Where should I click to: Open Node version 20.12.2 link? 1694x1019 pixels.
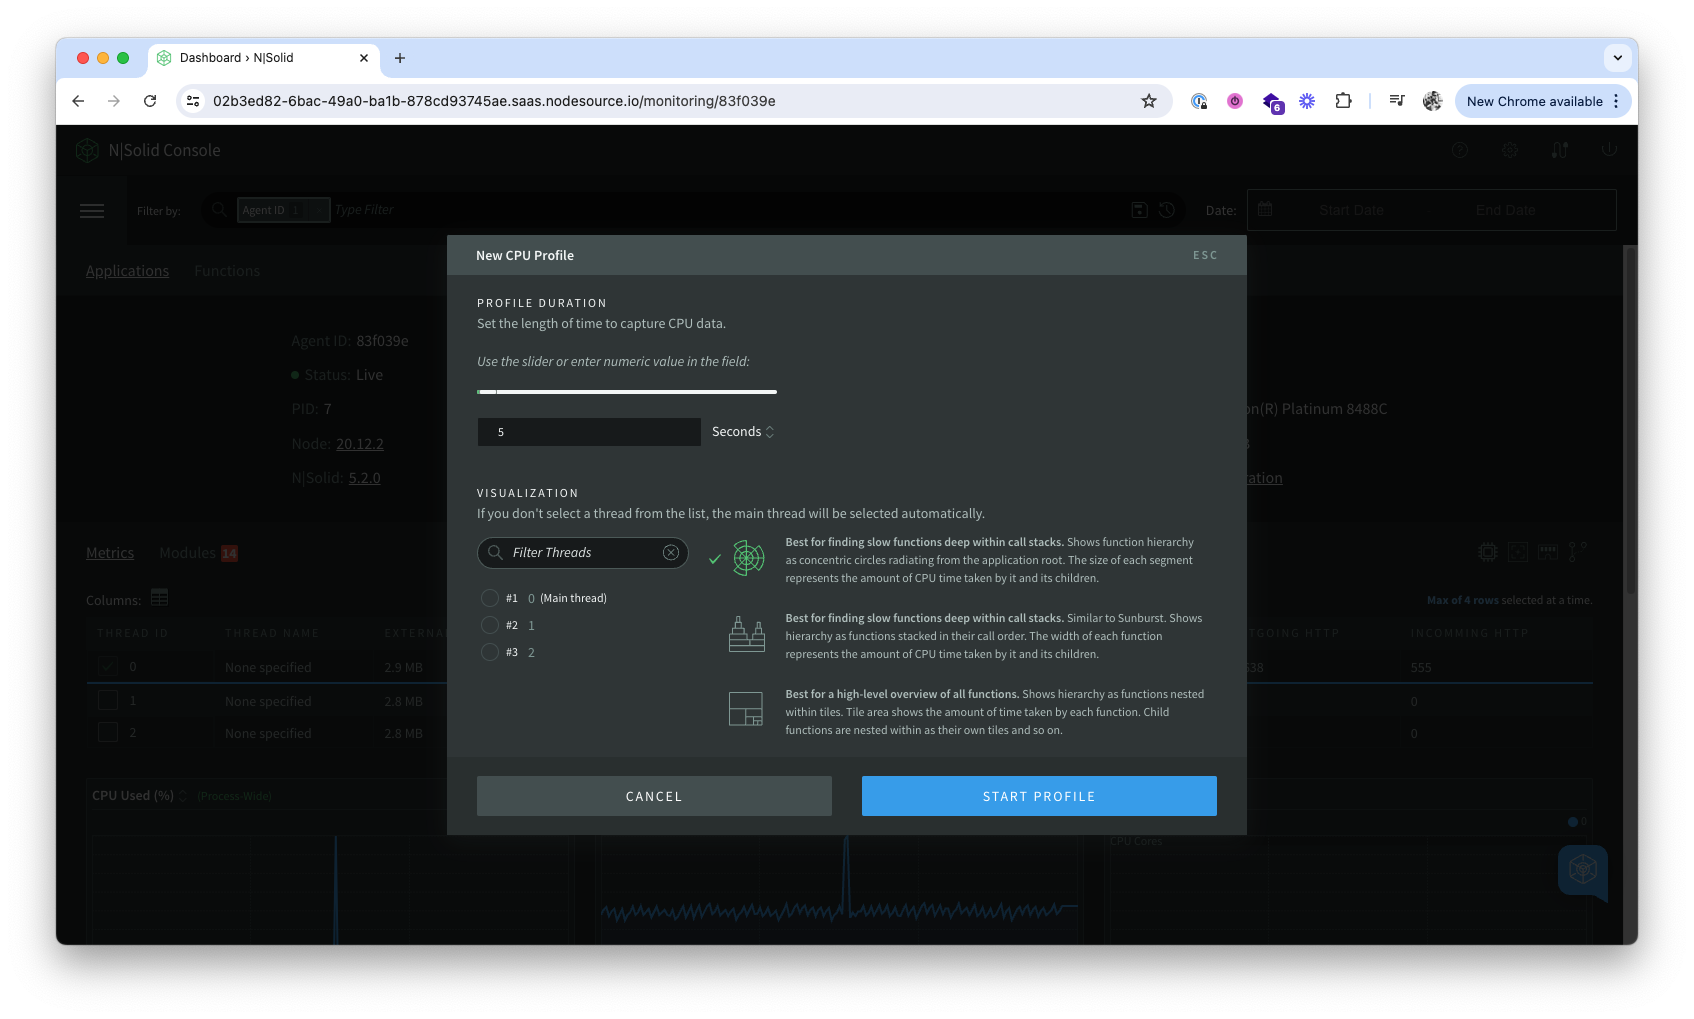click(360, 444)
